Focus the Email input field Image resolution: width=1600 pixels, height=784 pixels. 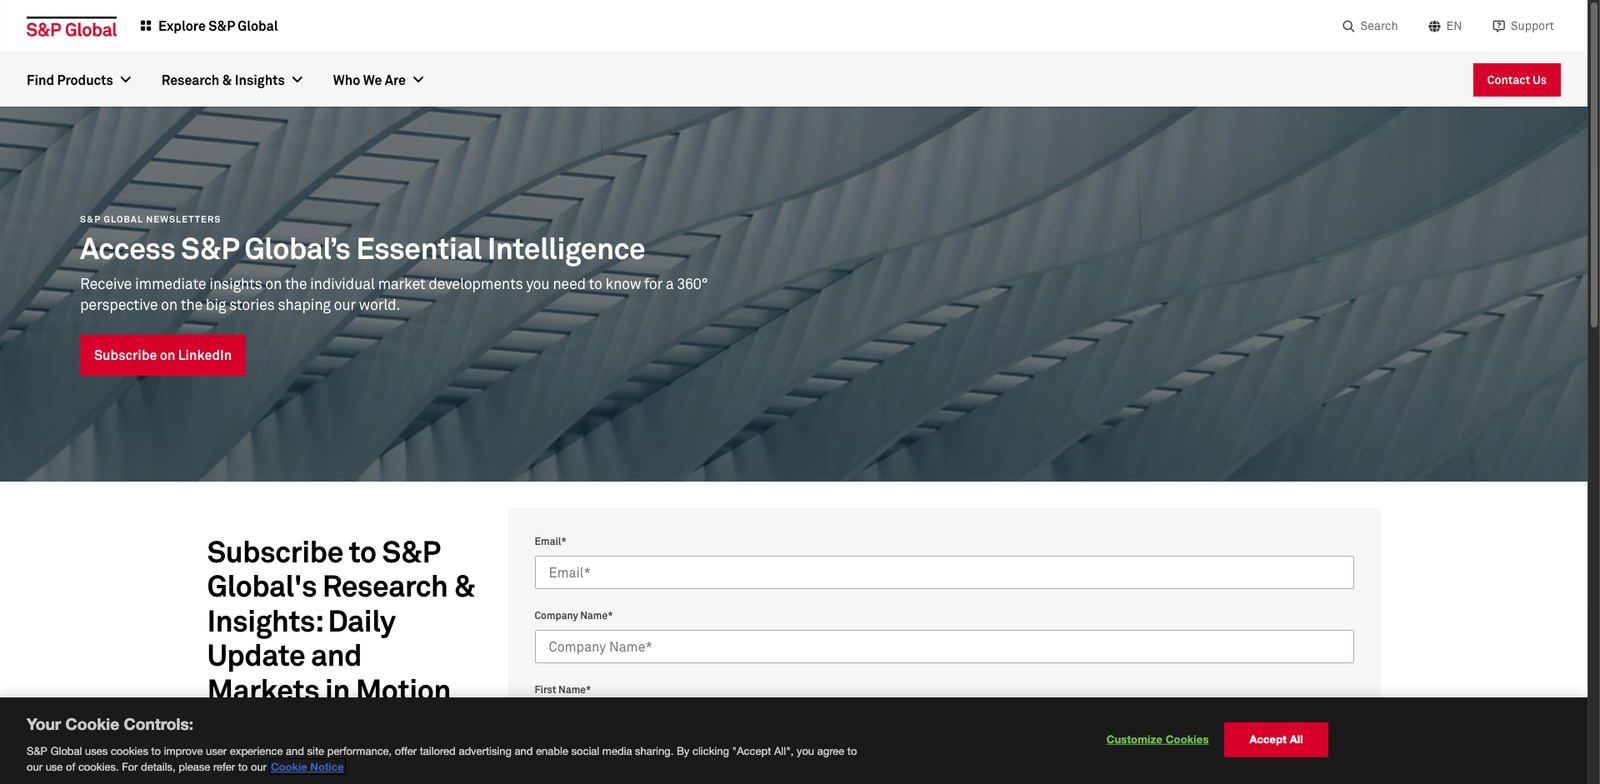pyautogui.click(x=943, y=573)
